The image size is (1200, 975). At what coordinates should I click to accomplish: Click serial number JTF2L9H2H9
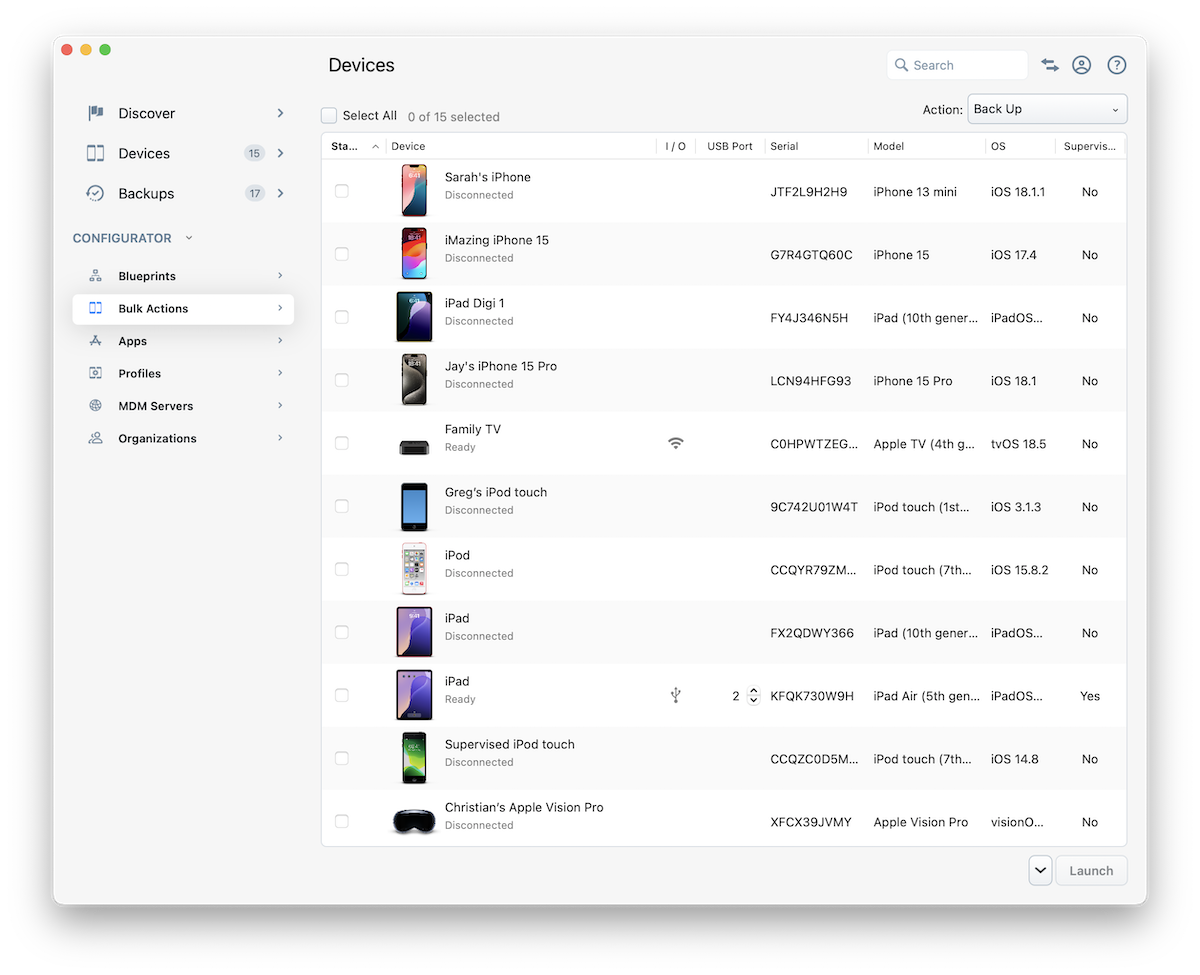pos(808,191)
